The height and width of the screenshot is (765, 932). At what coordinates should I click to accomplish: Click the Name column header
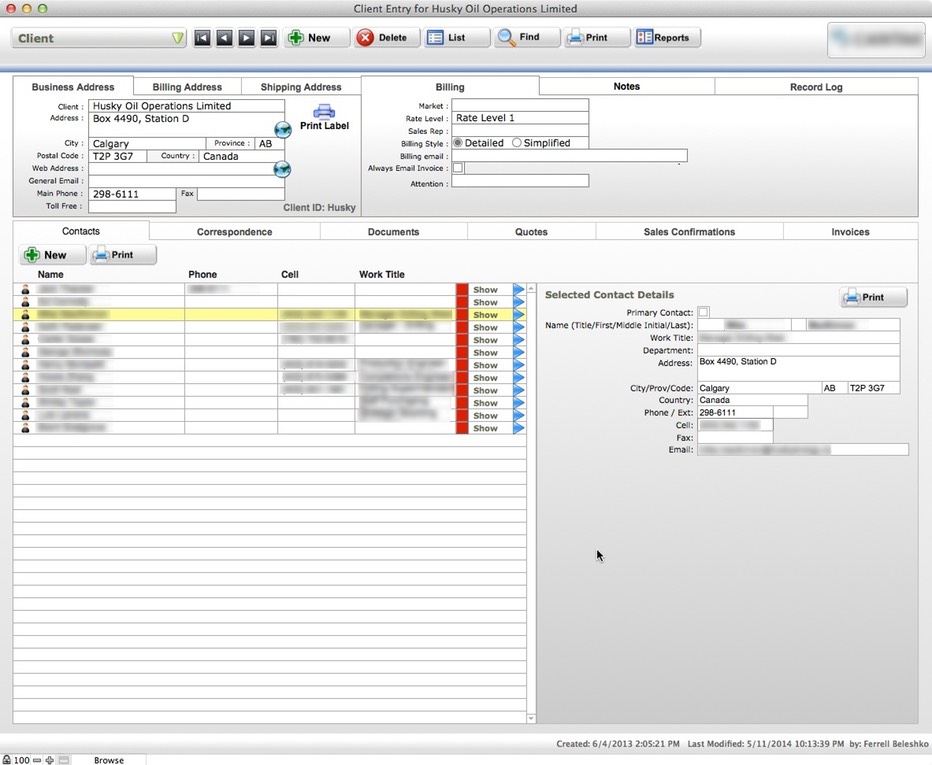[51, 275]
